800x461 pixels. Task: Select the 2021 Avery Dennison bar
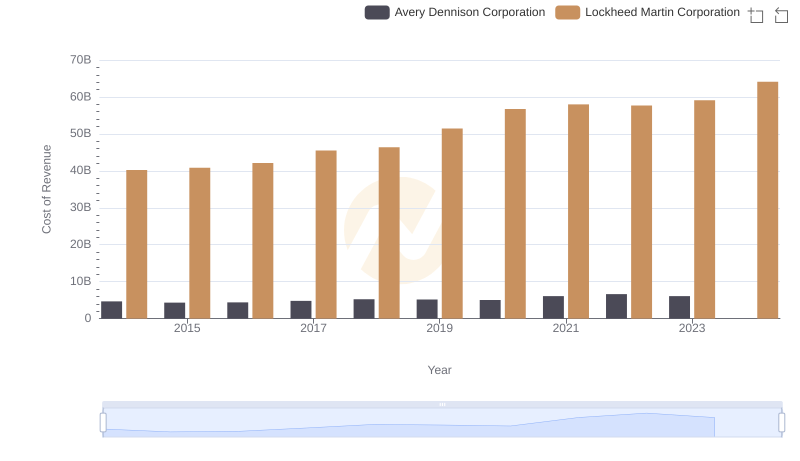(554, 308)
